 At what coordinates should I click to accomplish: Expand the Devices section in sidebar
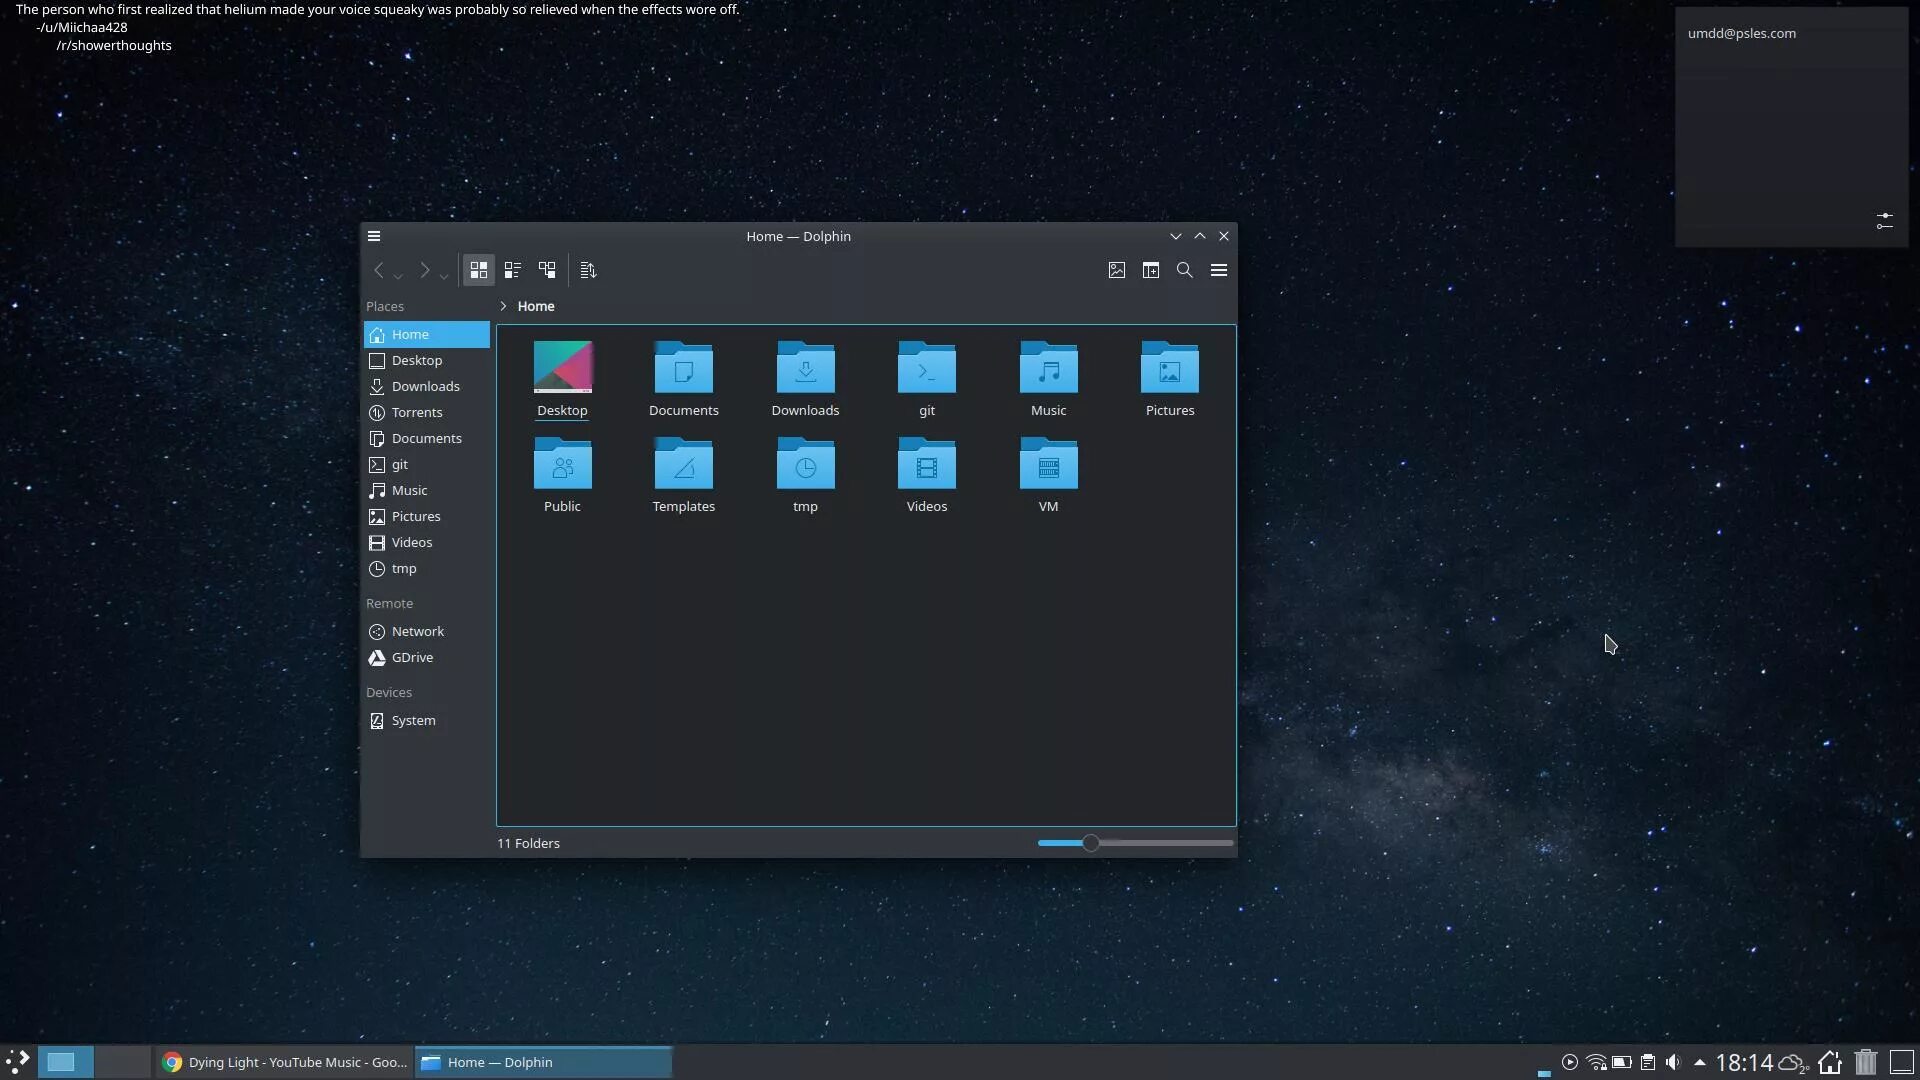[x=388, y=691]
